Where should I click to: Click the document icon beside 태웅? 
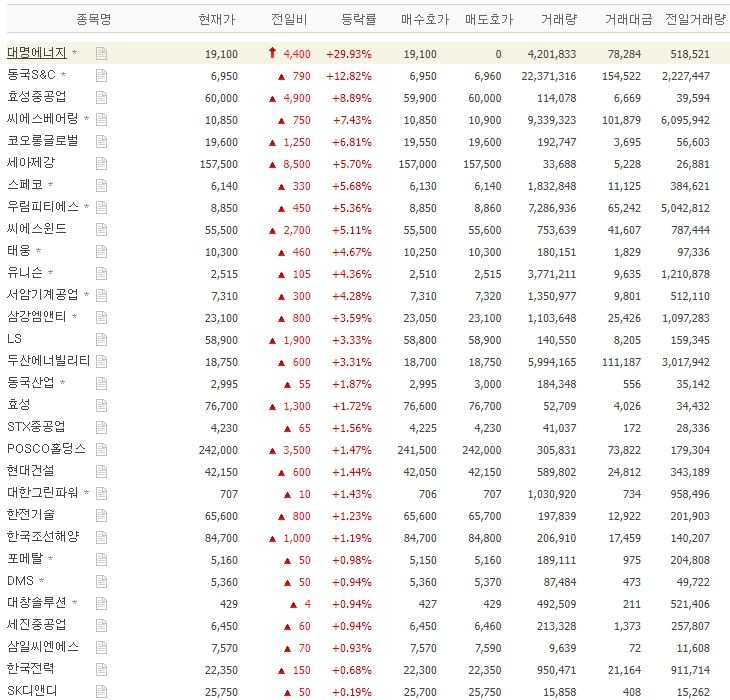[101, 252]
